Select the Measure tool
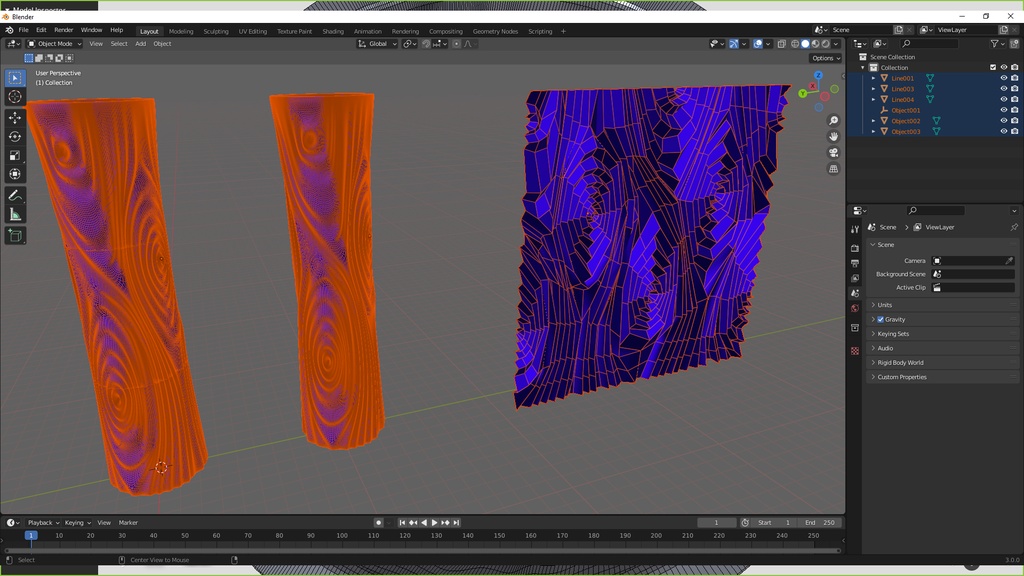This screenshot has height=576, width=1024. point(15,214)
